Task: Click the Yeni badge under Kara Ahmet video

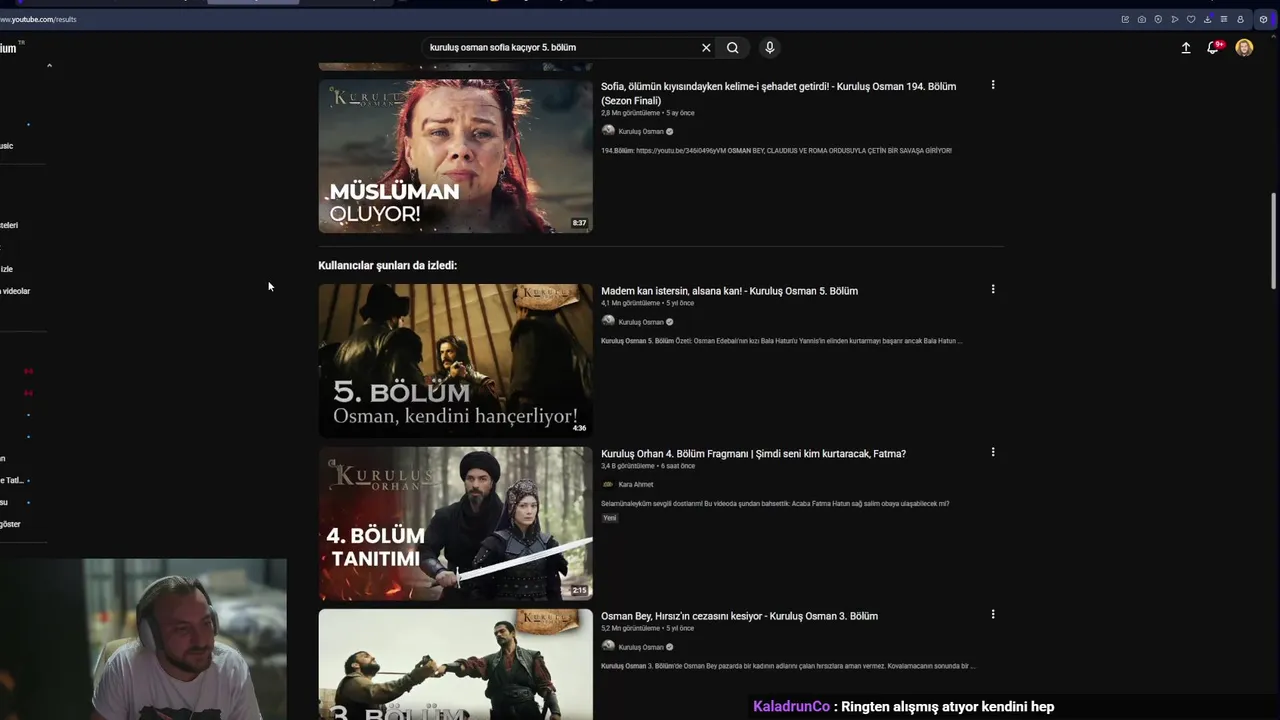Action: pyautogui.click(x=610, y=518)
